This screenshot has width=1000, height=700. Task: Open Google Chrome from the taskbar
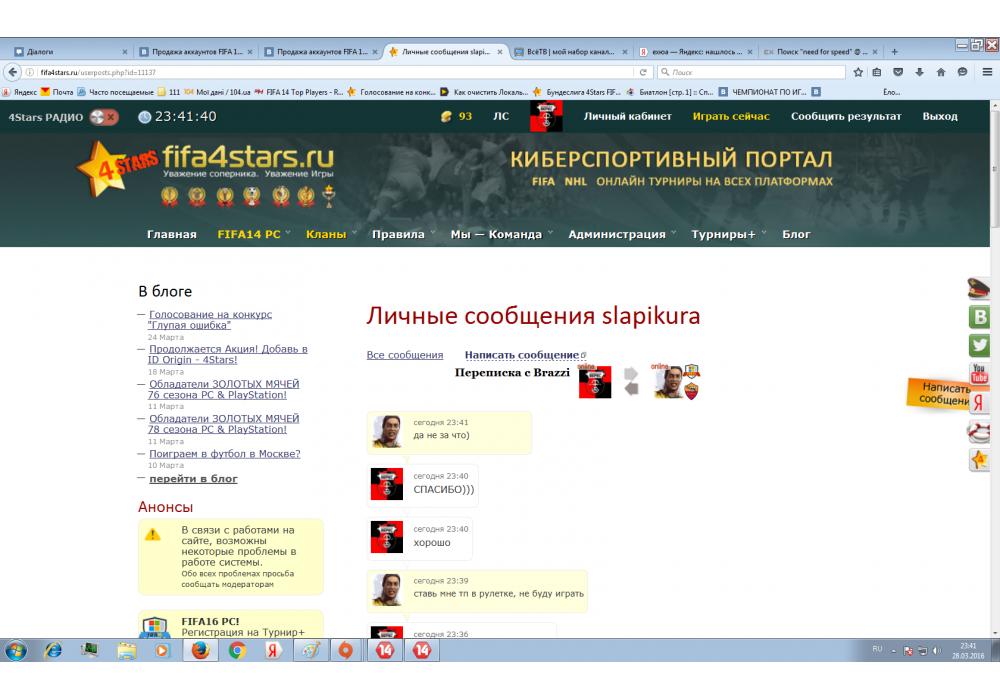coord(237,650)
